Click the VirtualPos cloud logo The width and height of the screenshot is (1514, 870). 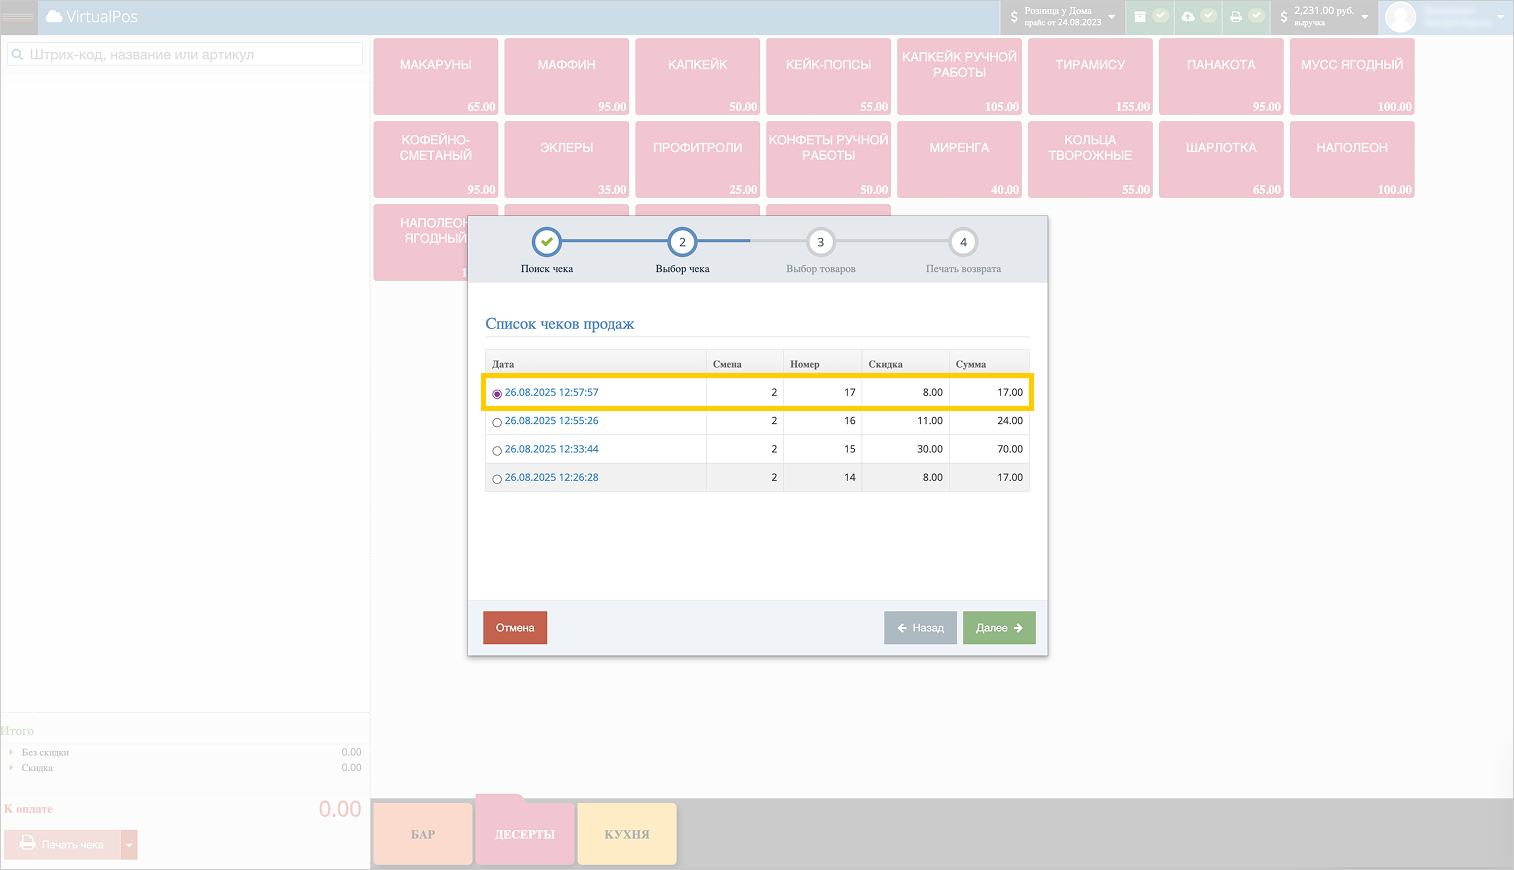click(54, 17)
